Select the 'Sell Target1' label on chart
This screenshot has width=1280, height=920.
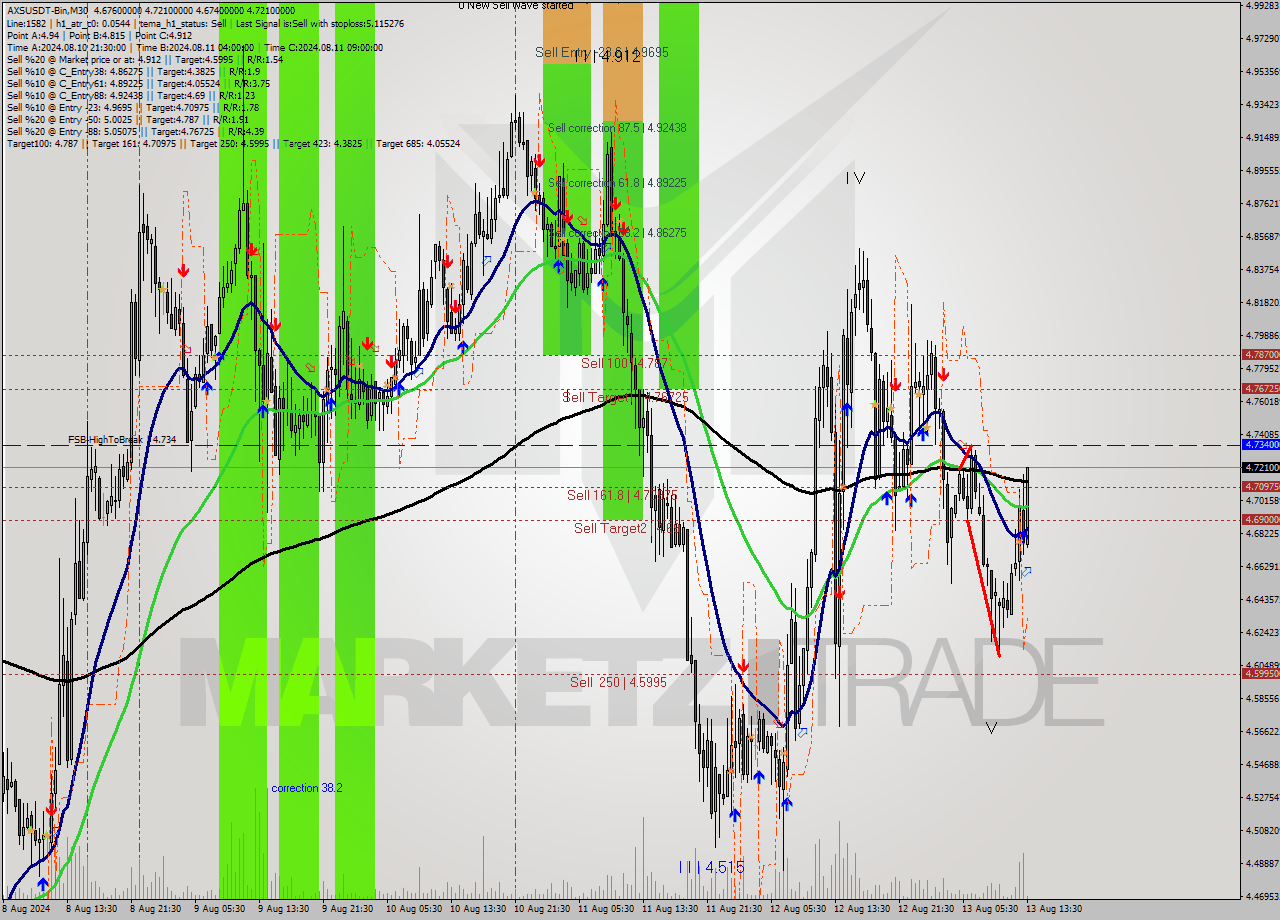tap(625, 397)
